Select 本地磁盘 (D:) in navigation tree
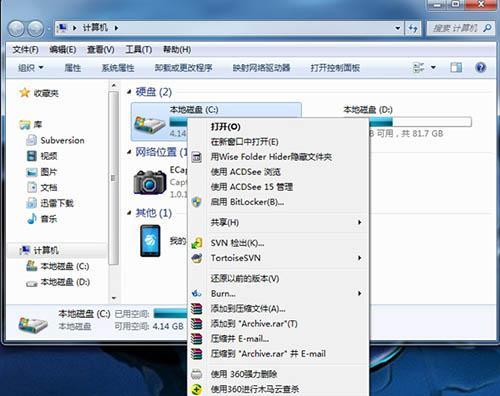The height and width of the screenshot is (396, 500). click(x=65, y=282)
